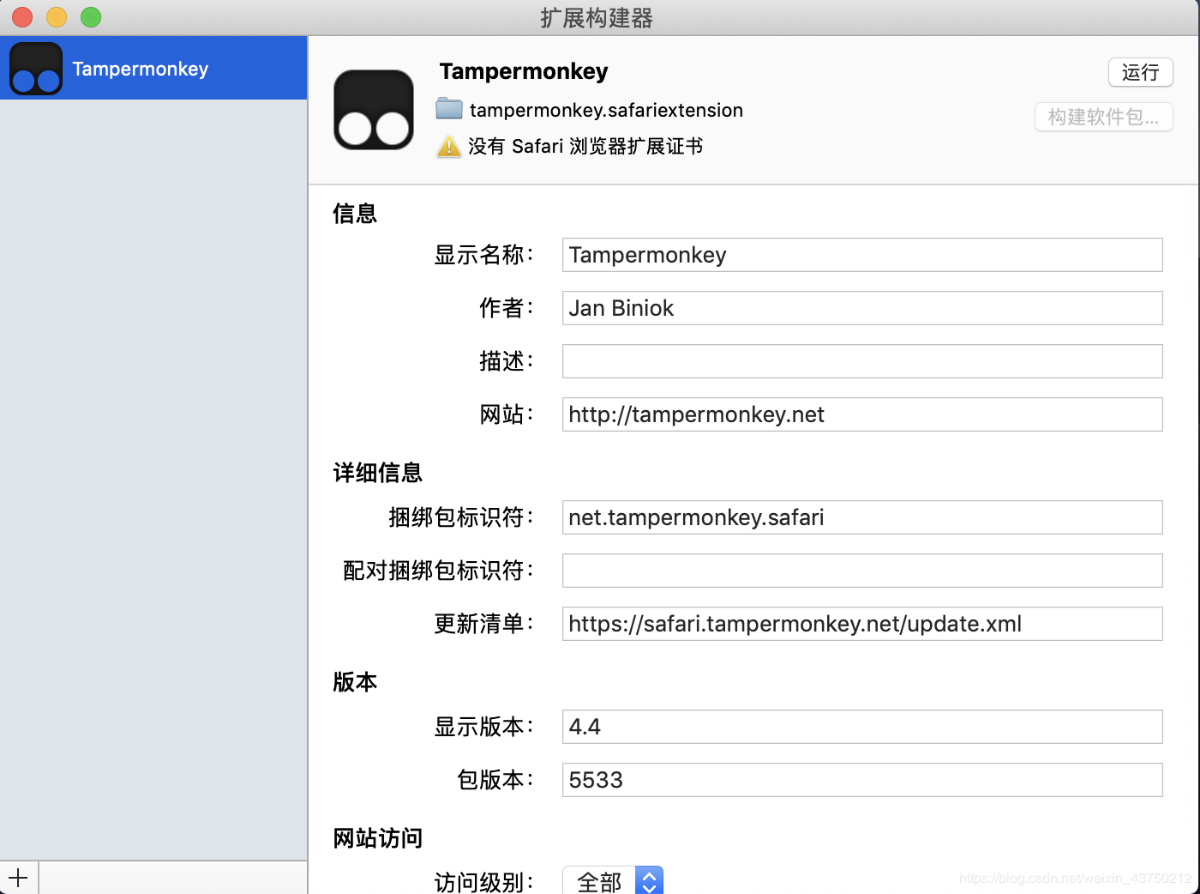
Task: Click the green zoom window button
Action: pos(91,17)
